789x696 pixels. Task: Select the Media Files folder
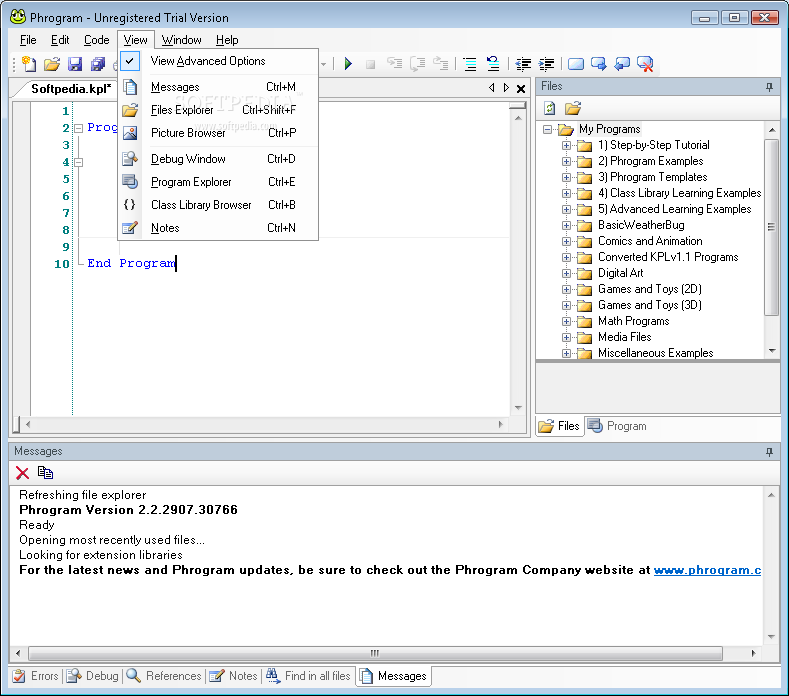pos(624,337)
